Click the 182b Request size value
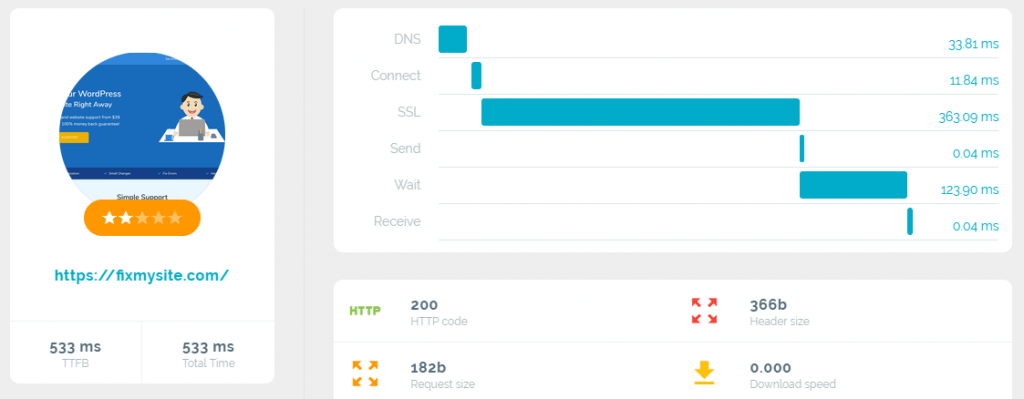 point(428,368)
